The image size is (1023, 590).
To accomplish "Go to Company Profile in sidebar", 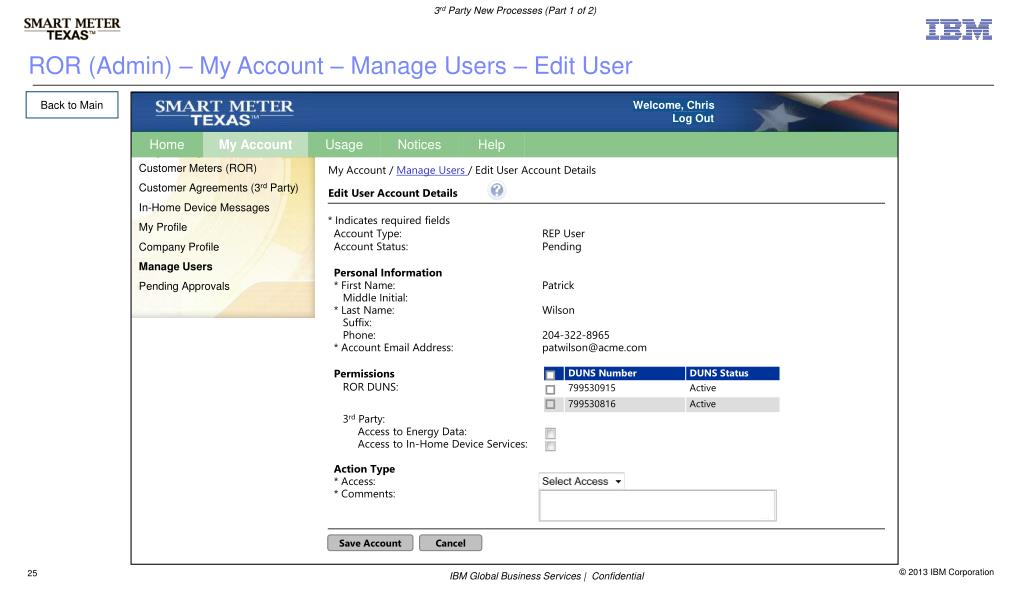I will [179, 247].
